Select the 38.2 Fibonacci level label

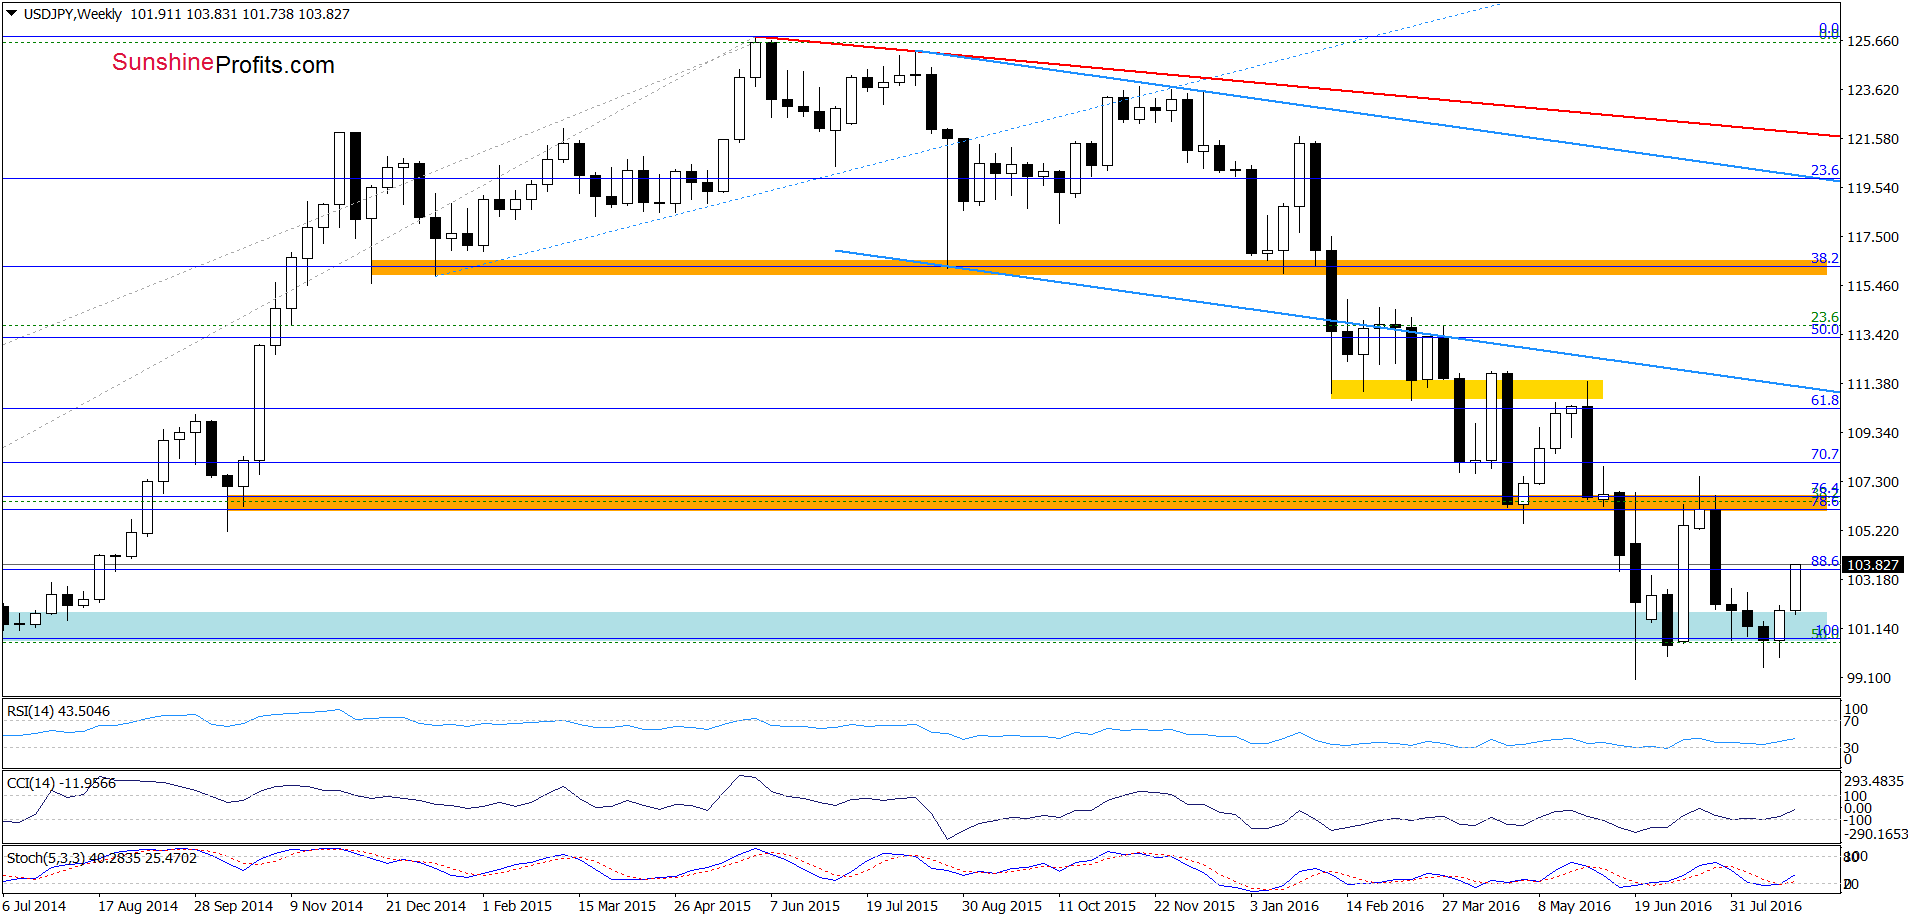click(1824, 258)
